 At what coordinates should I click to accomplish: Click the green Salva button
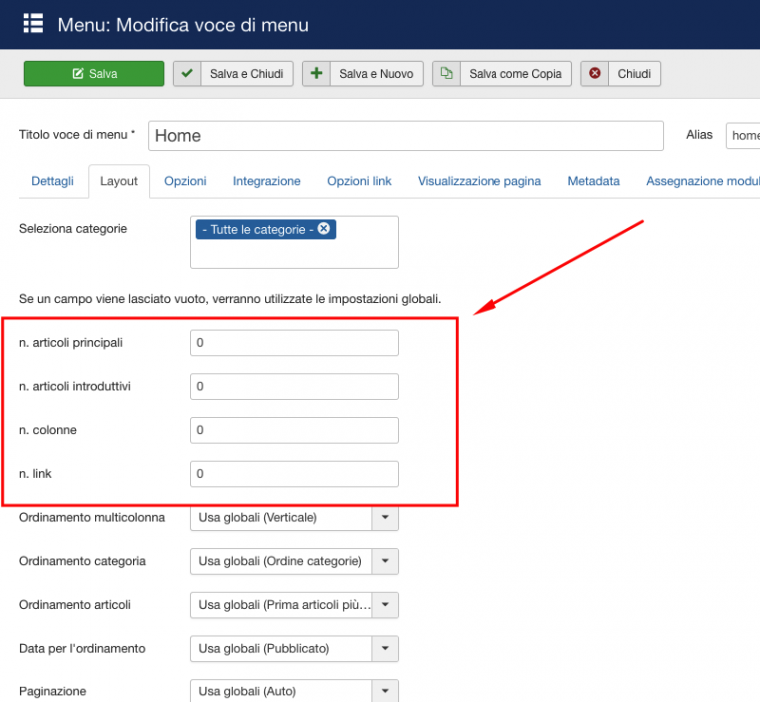tap(94, 74)
